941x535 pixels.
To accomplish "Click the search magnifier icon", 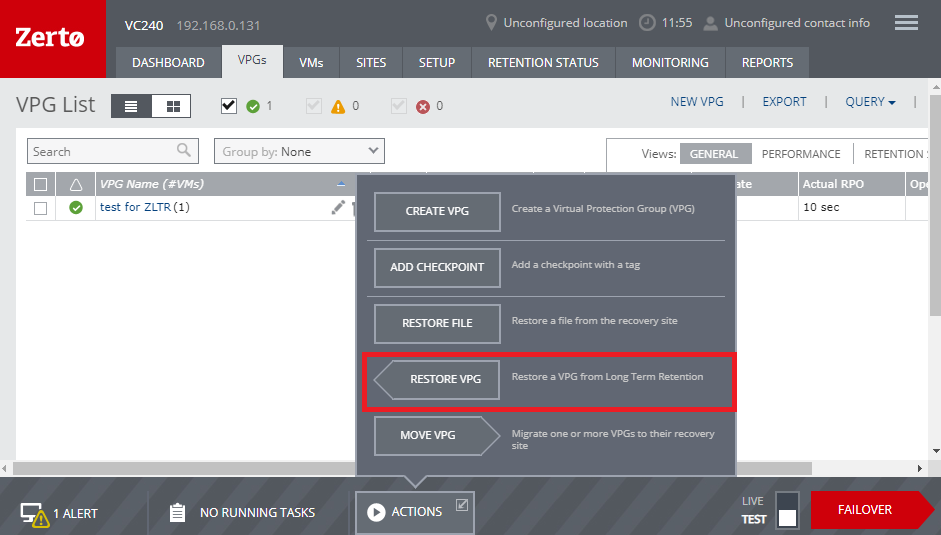I will (184, 150).
